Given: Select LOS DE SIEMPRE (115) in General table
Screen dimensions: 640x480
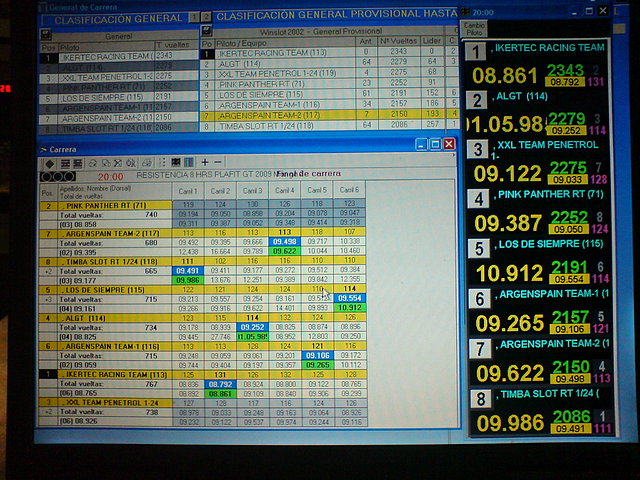Looking at the screenshot, I should pyautogui.click(x=119, y=98).
